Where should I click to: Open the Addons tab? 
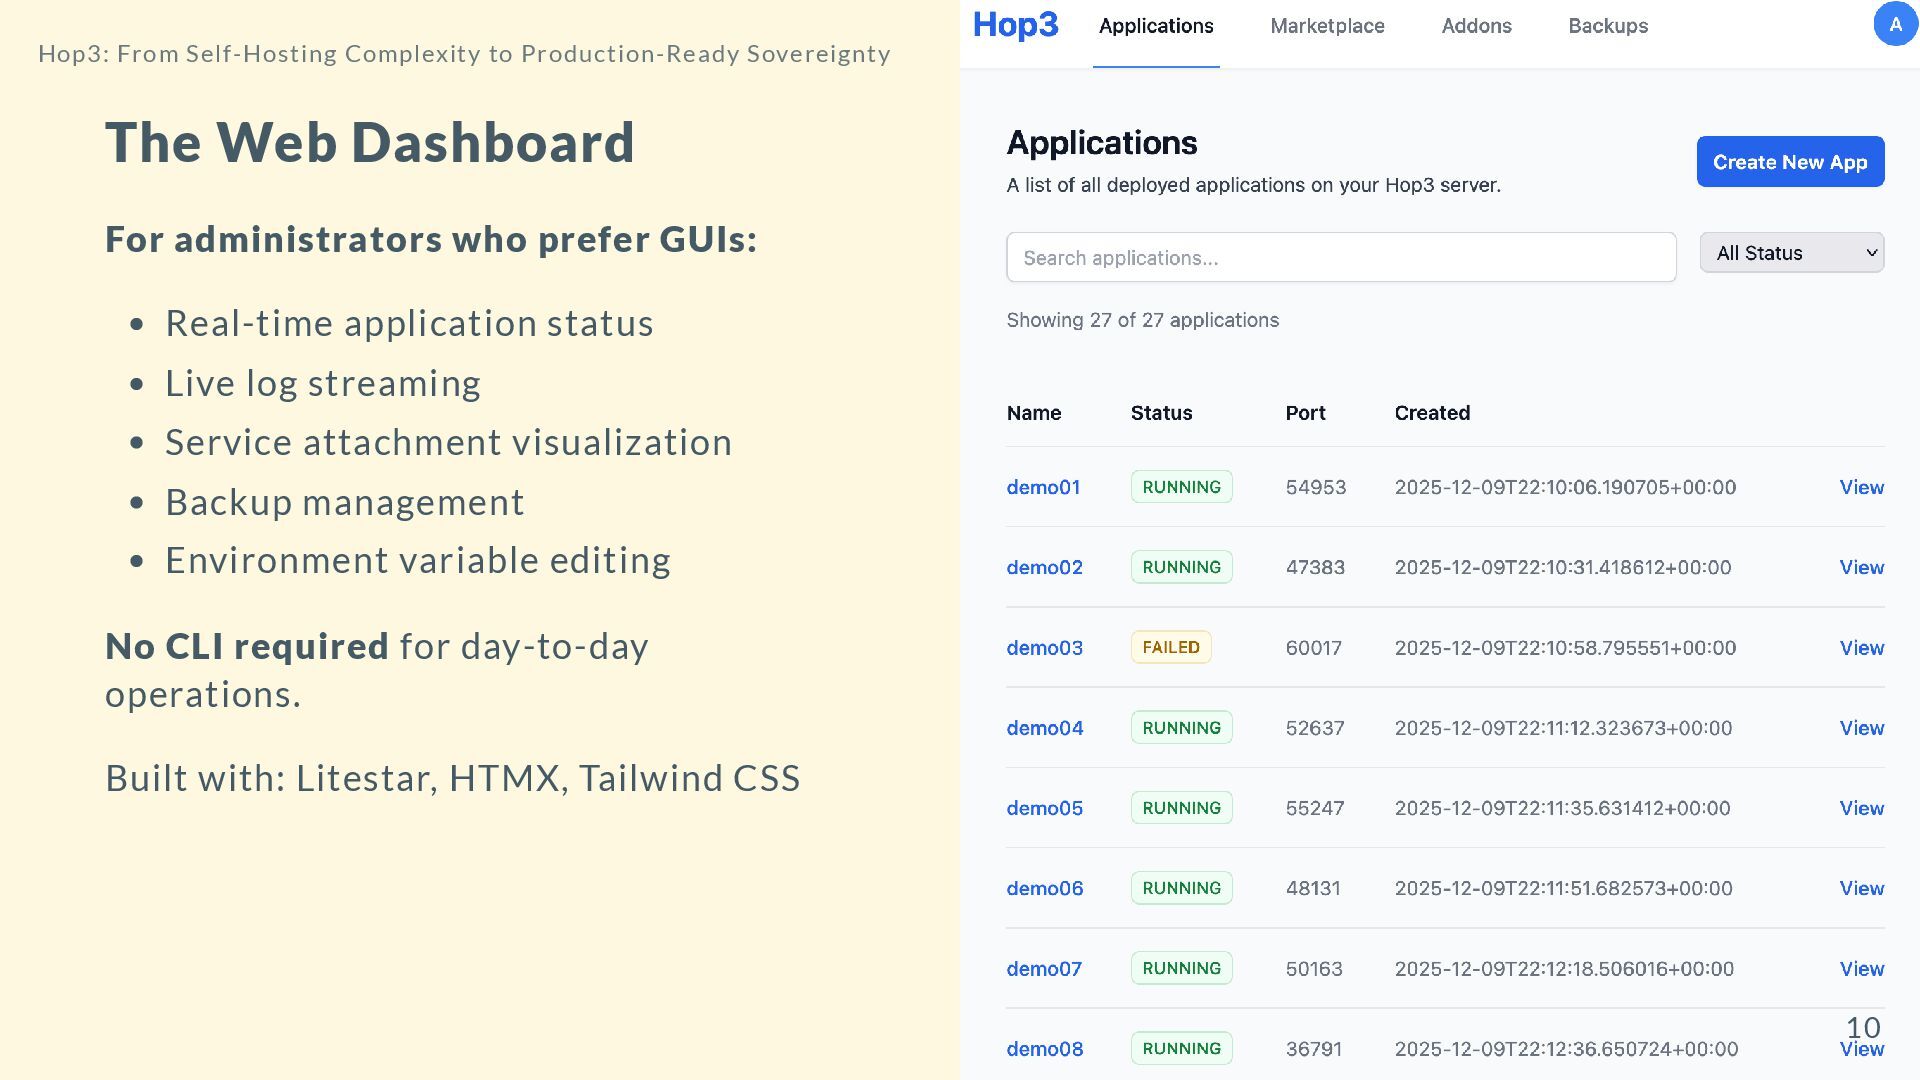tap(1476, 26)
